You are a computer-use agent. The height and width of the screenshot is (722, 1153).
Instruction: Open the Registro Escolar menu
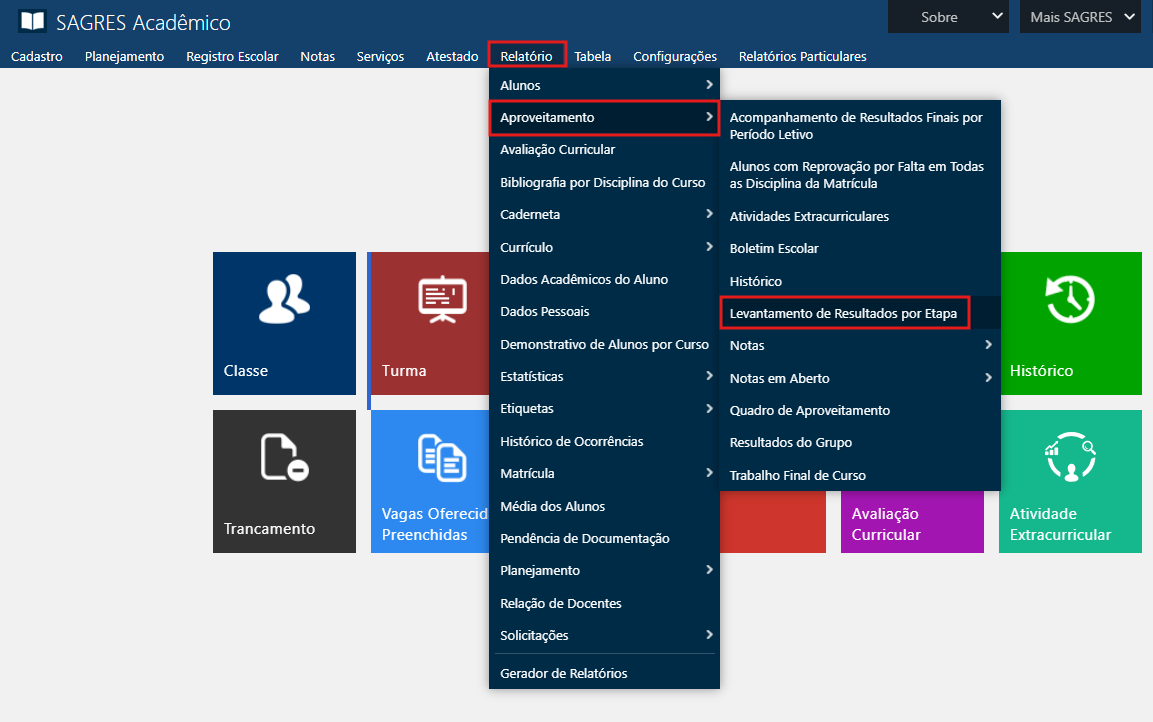232,56
